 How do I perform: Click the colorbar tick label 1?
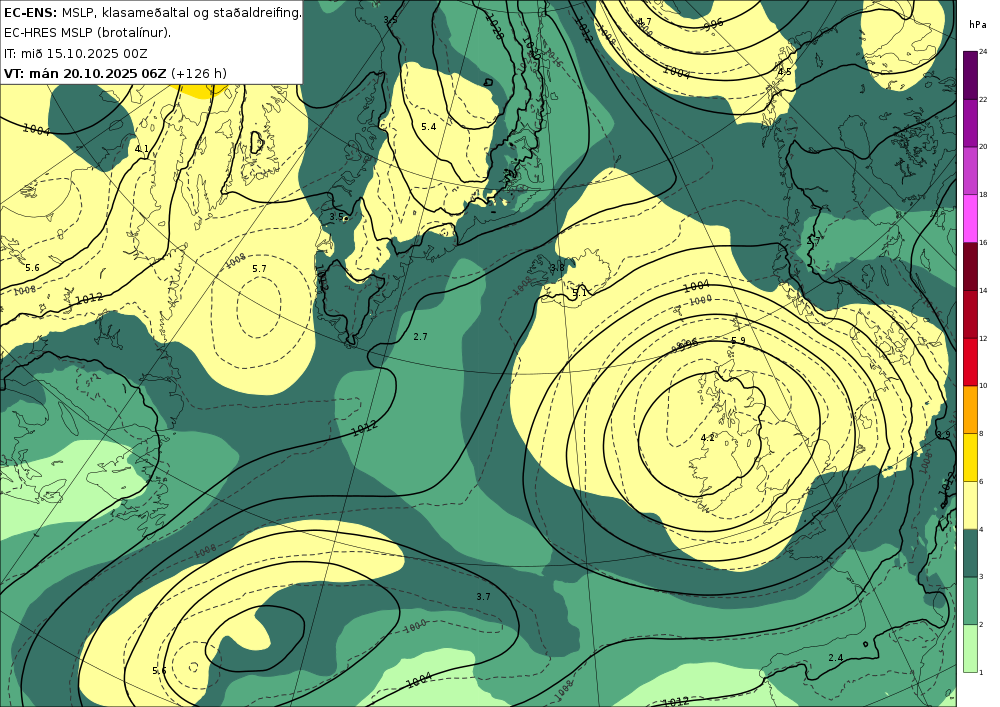tap(981, 672)
